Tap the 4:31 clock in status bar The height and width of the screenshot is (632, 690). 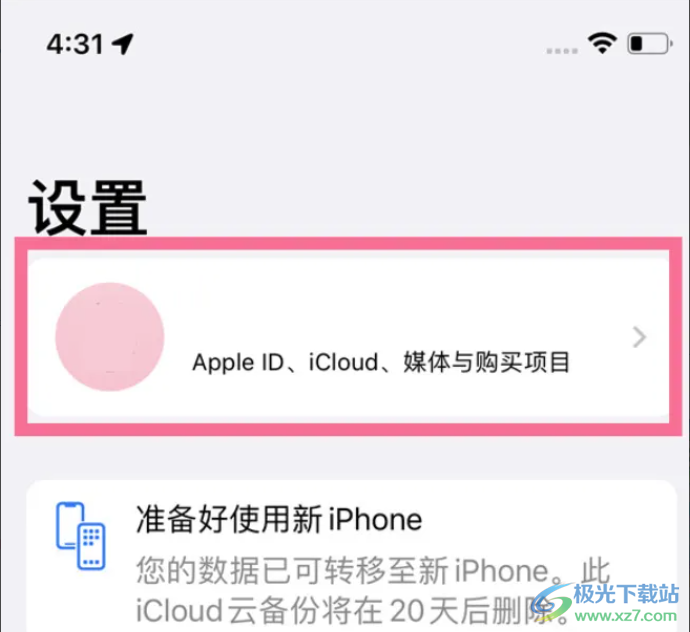tap(75, 44)
